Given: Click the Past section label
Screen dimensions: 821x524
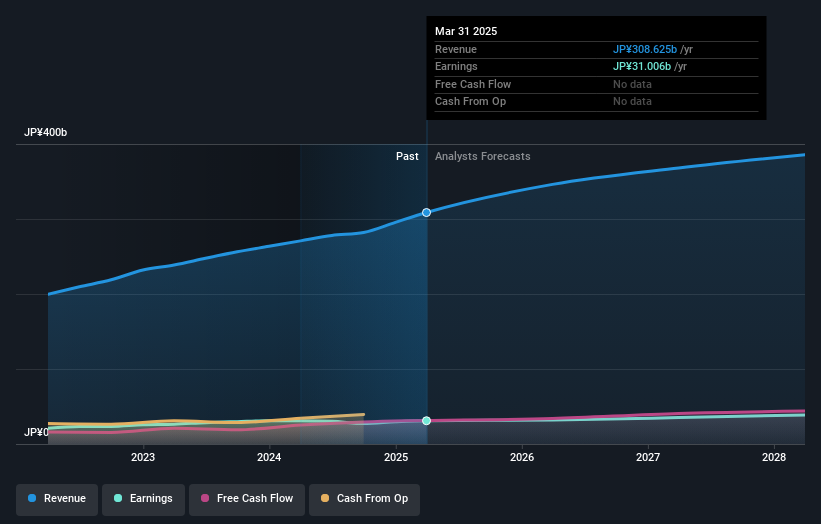Looking at the screenshot, I should 407,157.
